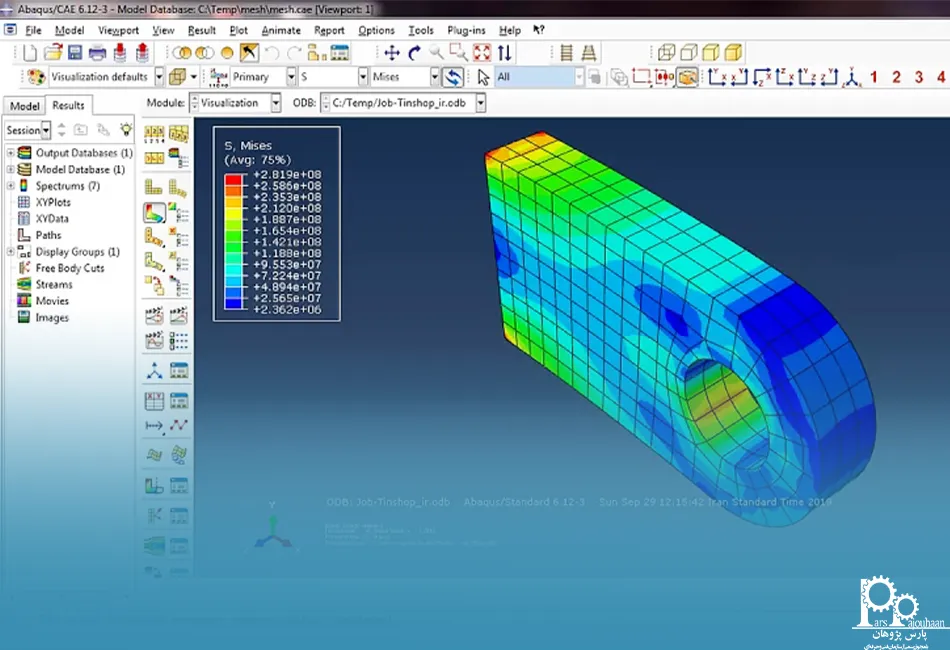Viewport: 950px width, 650px height.
Task: Expand the Output Databases tree node
Action: pyautogui.click(x=10, y=153)
